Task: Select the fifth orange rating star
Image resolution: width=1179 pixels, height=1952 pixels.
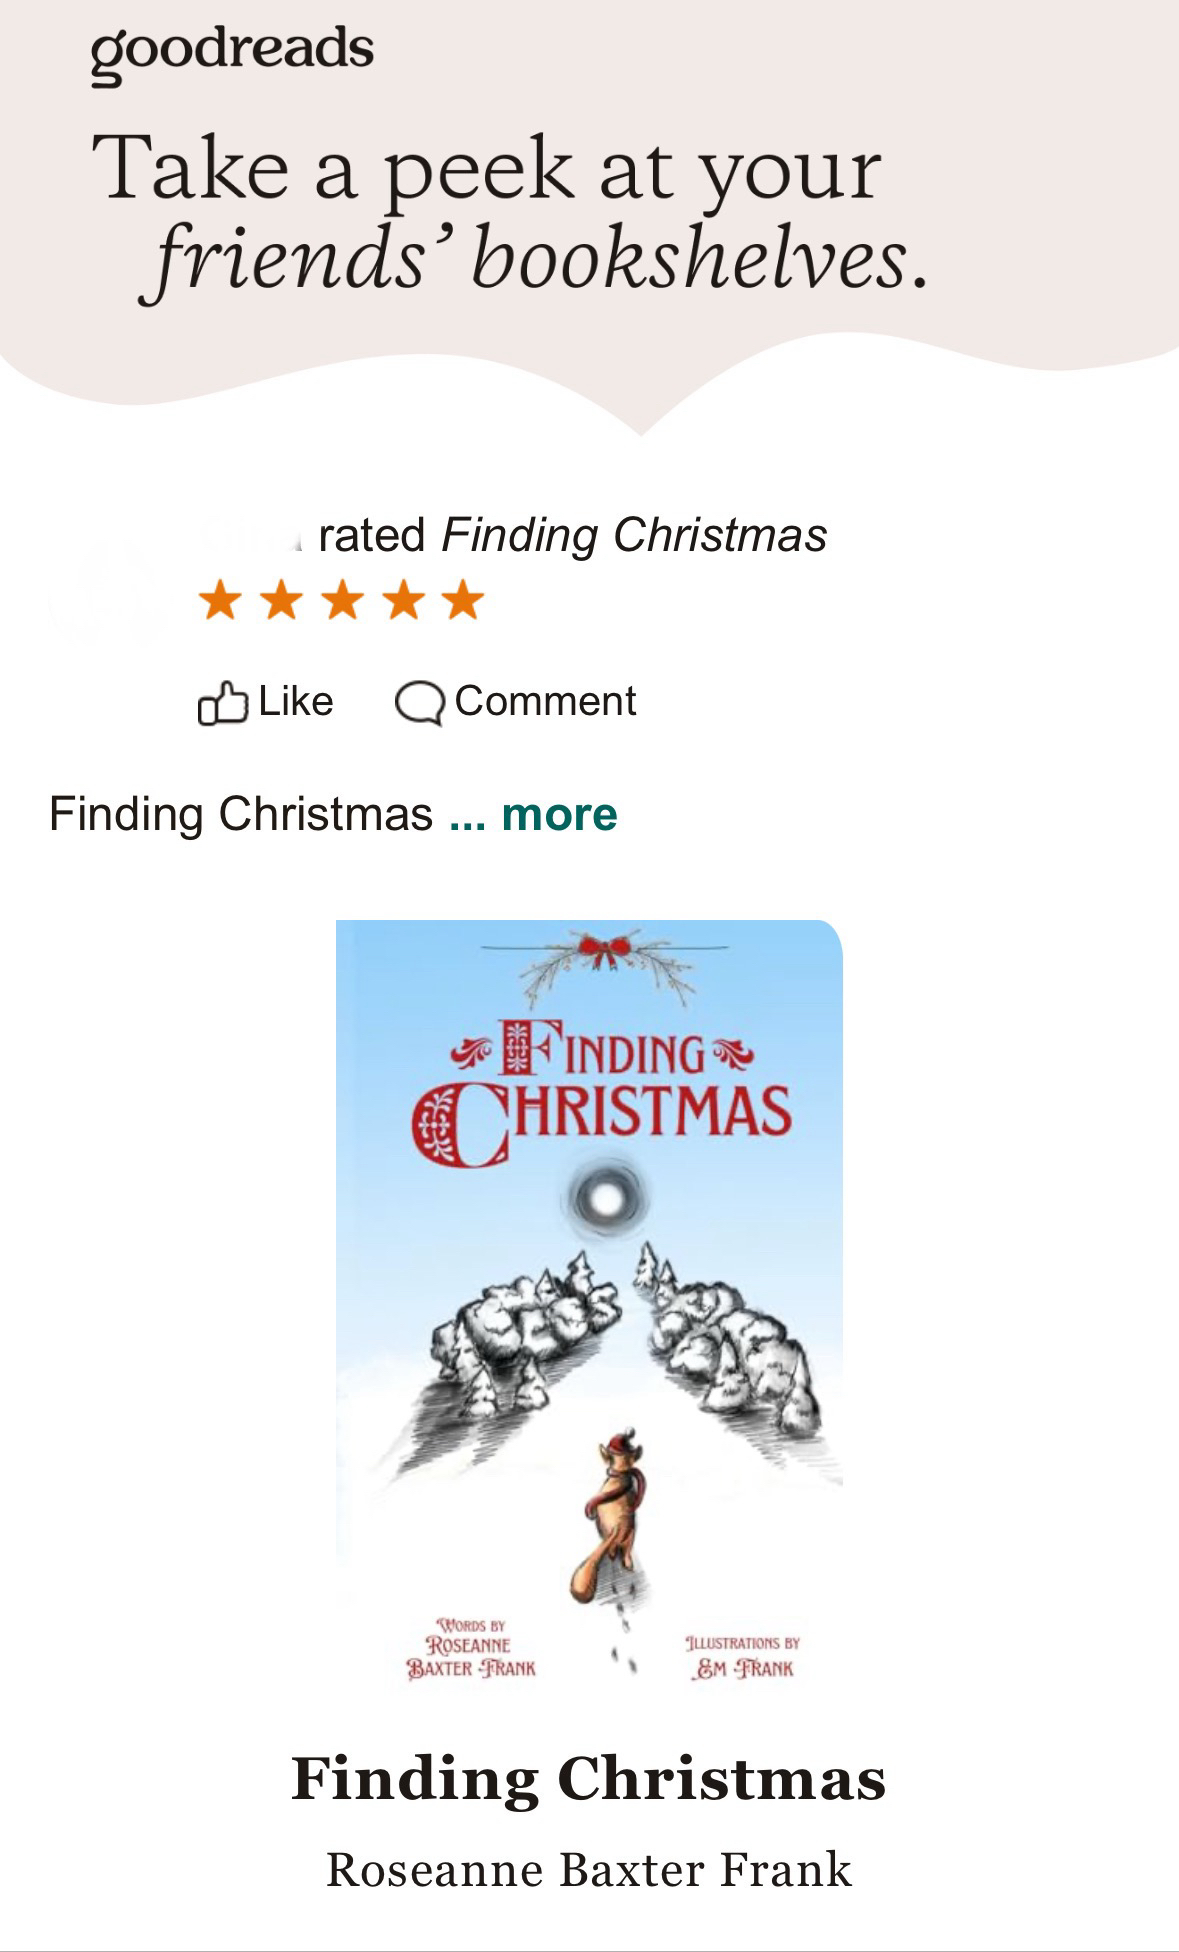Action: coord(463,601)
